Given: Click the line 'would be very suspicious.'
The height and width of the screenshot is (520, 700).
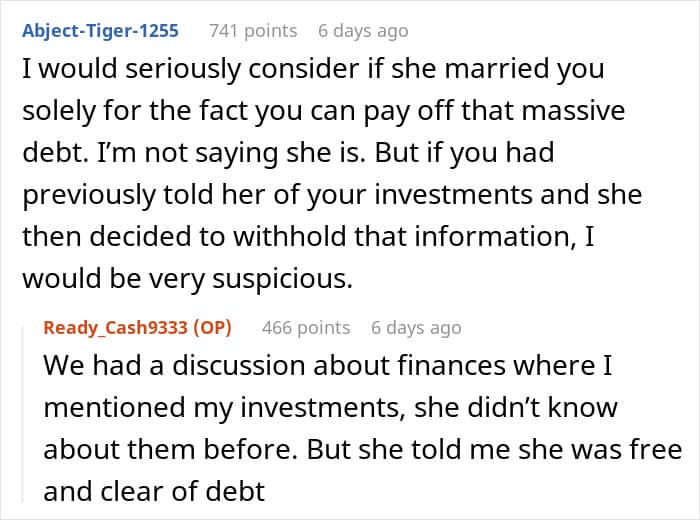Looking at the screenshot, I should pyautogui.click(x=188, y=279).
